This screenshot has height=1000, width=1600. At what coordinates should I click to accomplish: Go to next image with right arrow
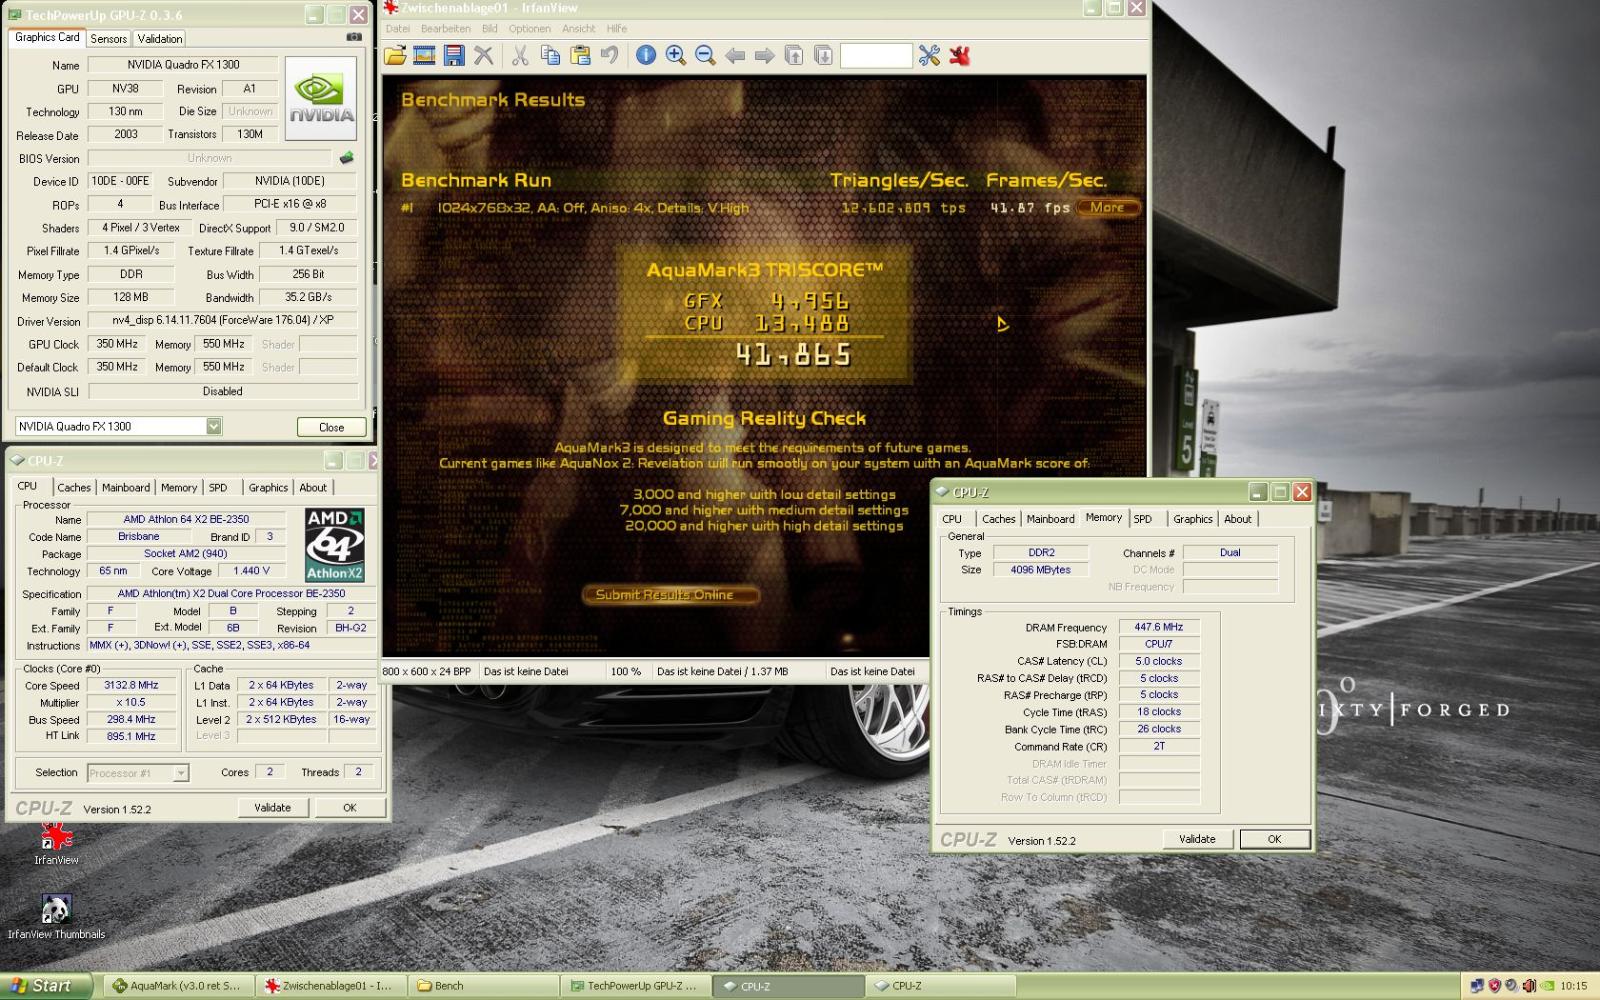click(765, 55)
